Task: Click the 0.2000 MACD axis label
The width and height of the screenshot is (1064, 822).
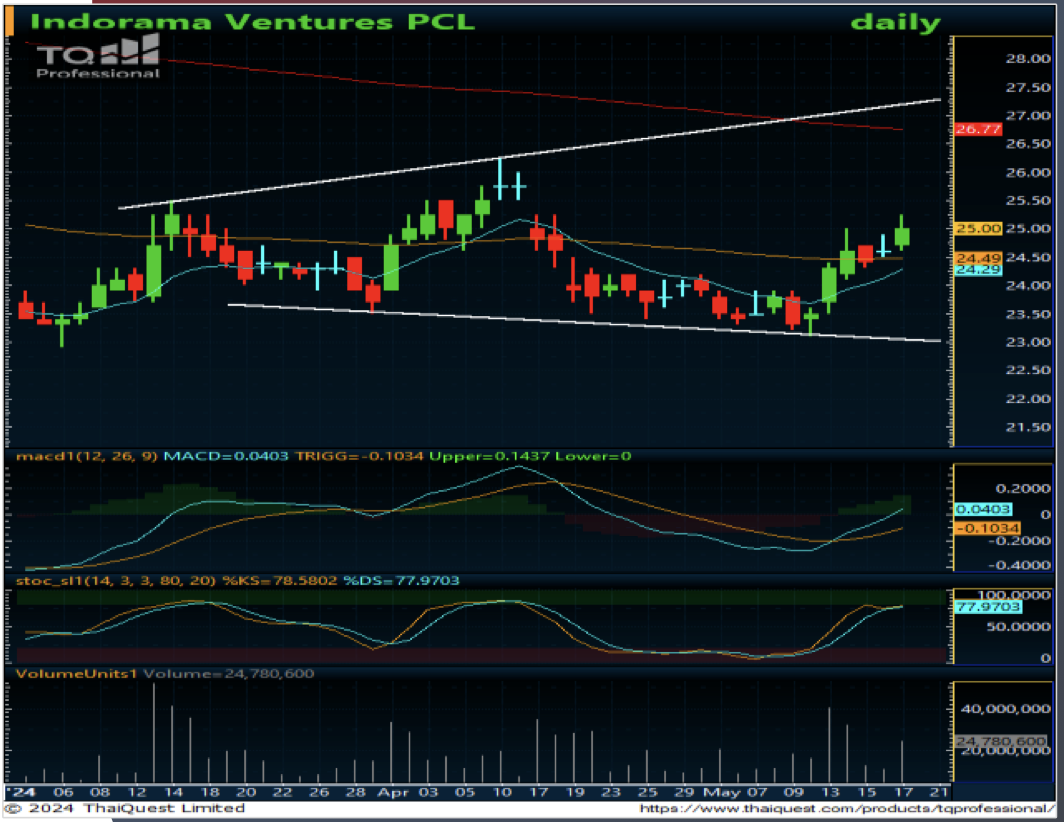Action: pyautogui.click(x=1023, y=489)
